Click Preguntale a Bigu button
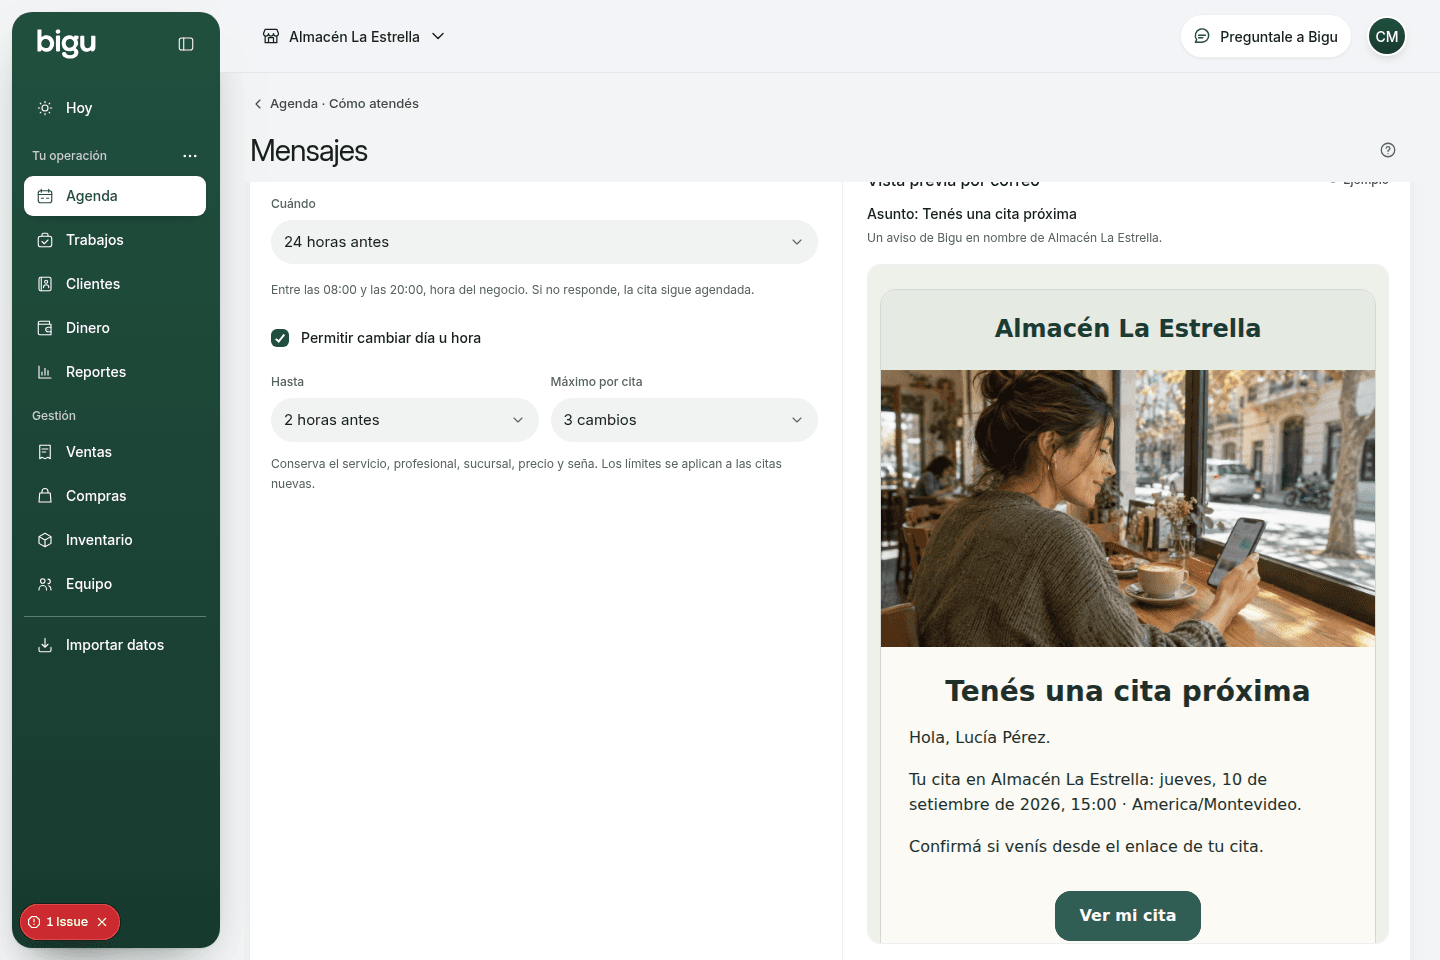 click(1266, 37)
